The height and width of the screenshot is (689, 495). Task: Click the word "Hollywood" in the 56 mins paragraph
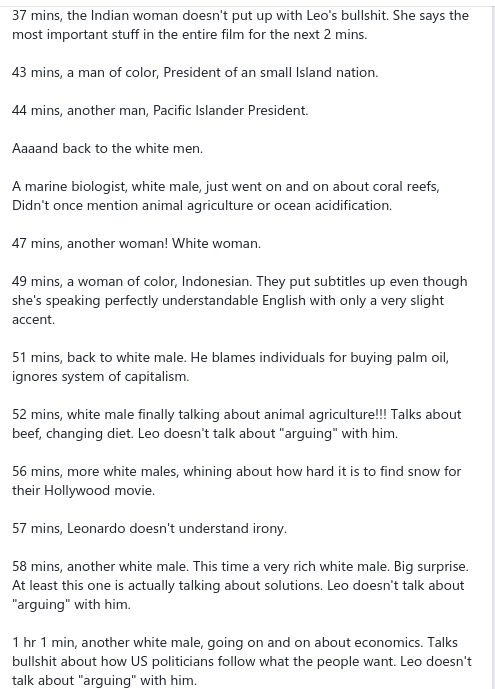pos(78,490)
